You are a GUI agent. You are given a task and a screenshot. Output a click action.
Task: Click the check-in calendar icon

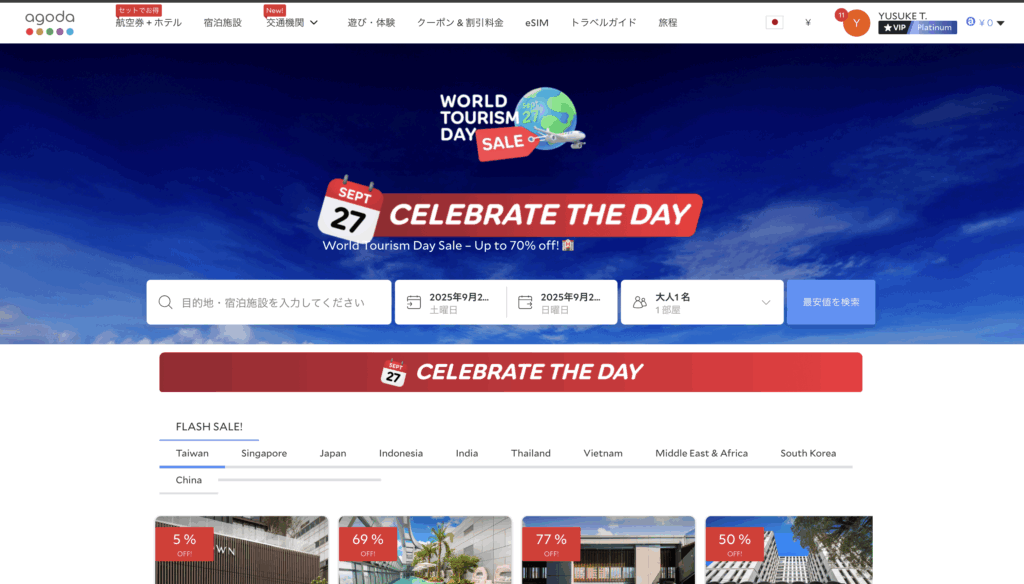click(414, 302)
